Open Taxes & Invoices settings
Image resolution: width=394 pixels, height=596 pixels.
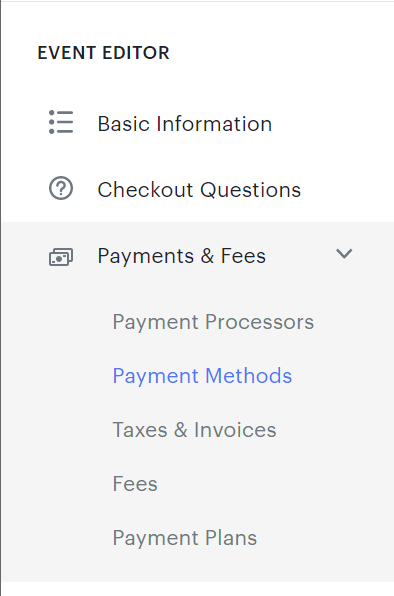tap(194, 430)
